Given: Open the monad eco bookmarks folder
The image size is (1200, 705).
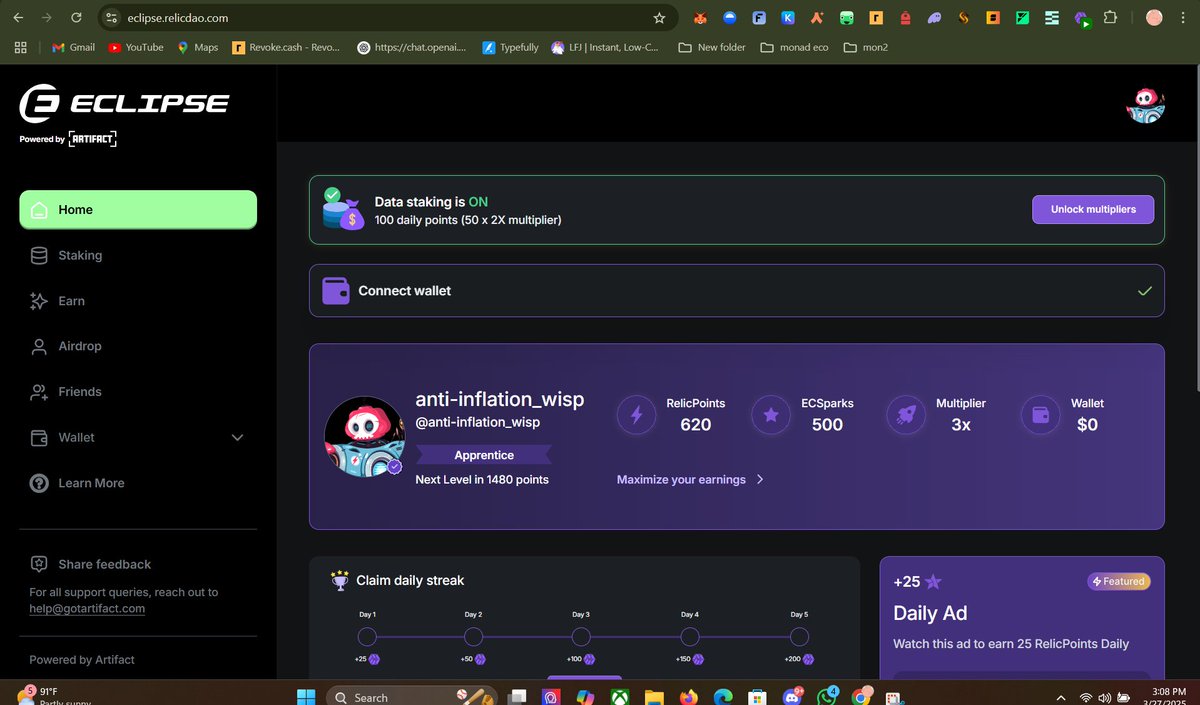Looking at the screenshot, I should pos(794,47).
